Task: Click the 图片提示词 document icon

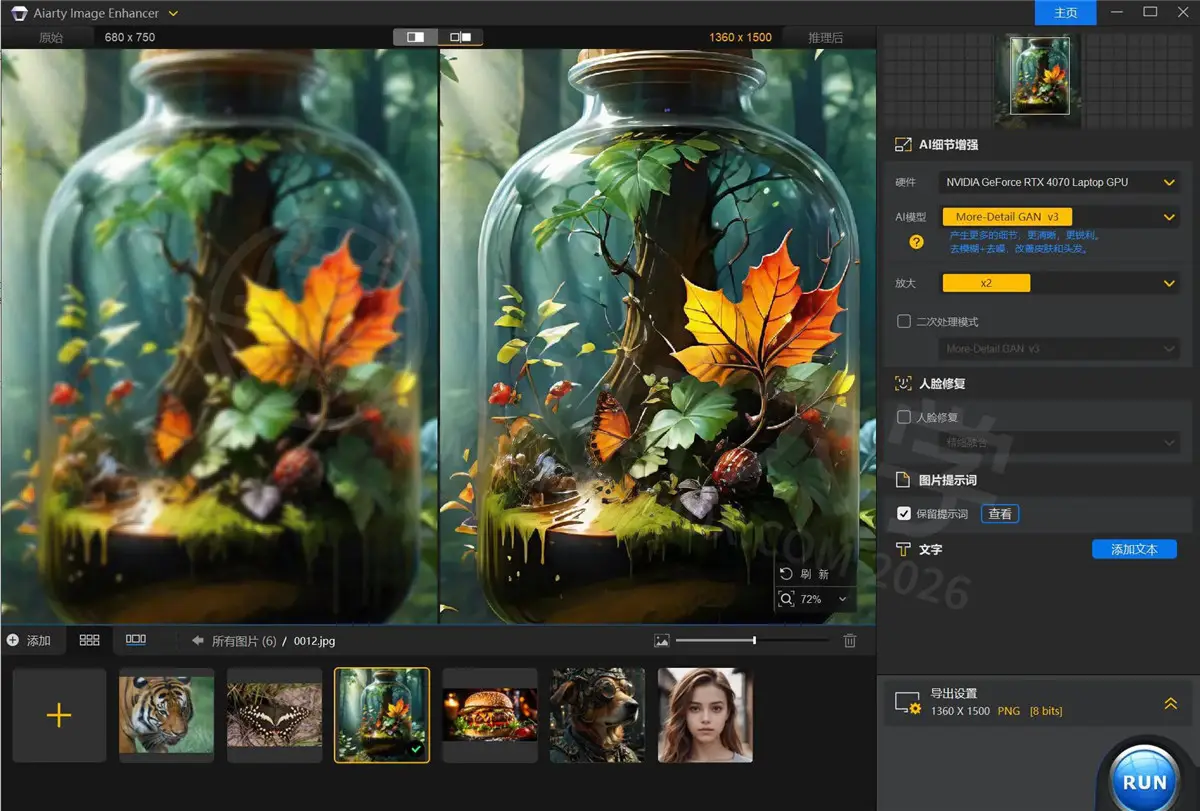Action: pos(903,480)
